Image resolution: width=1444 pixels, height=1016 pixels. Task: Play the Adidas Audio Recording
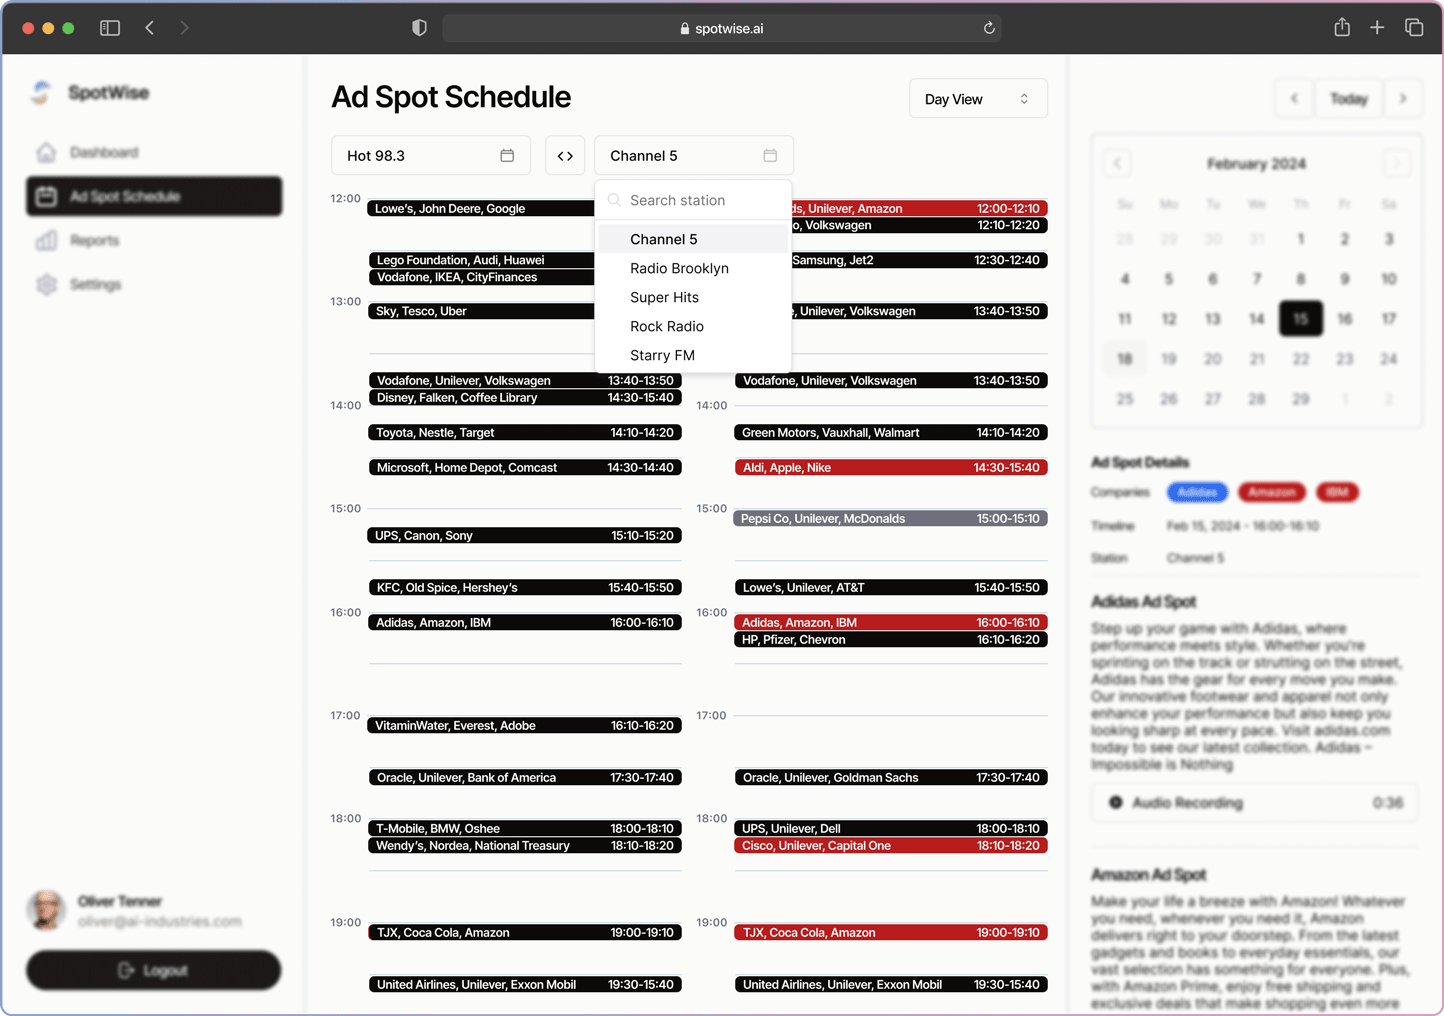tap(1116, 802)
